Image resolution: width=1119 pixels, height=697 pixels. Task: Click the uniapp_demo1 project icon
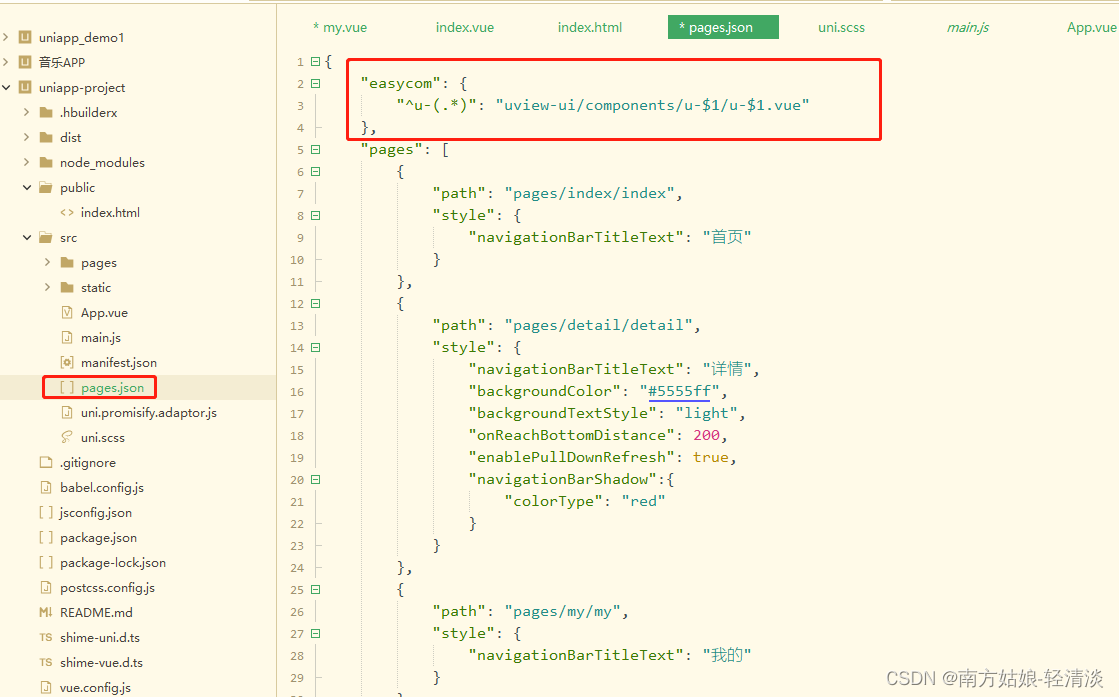25,37
